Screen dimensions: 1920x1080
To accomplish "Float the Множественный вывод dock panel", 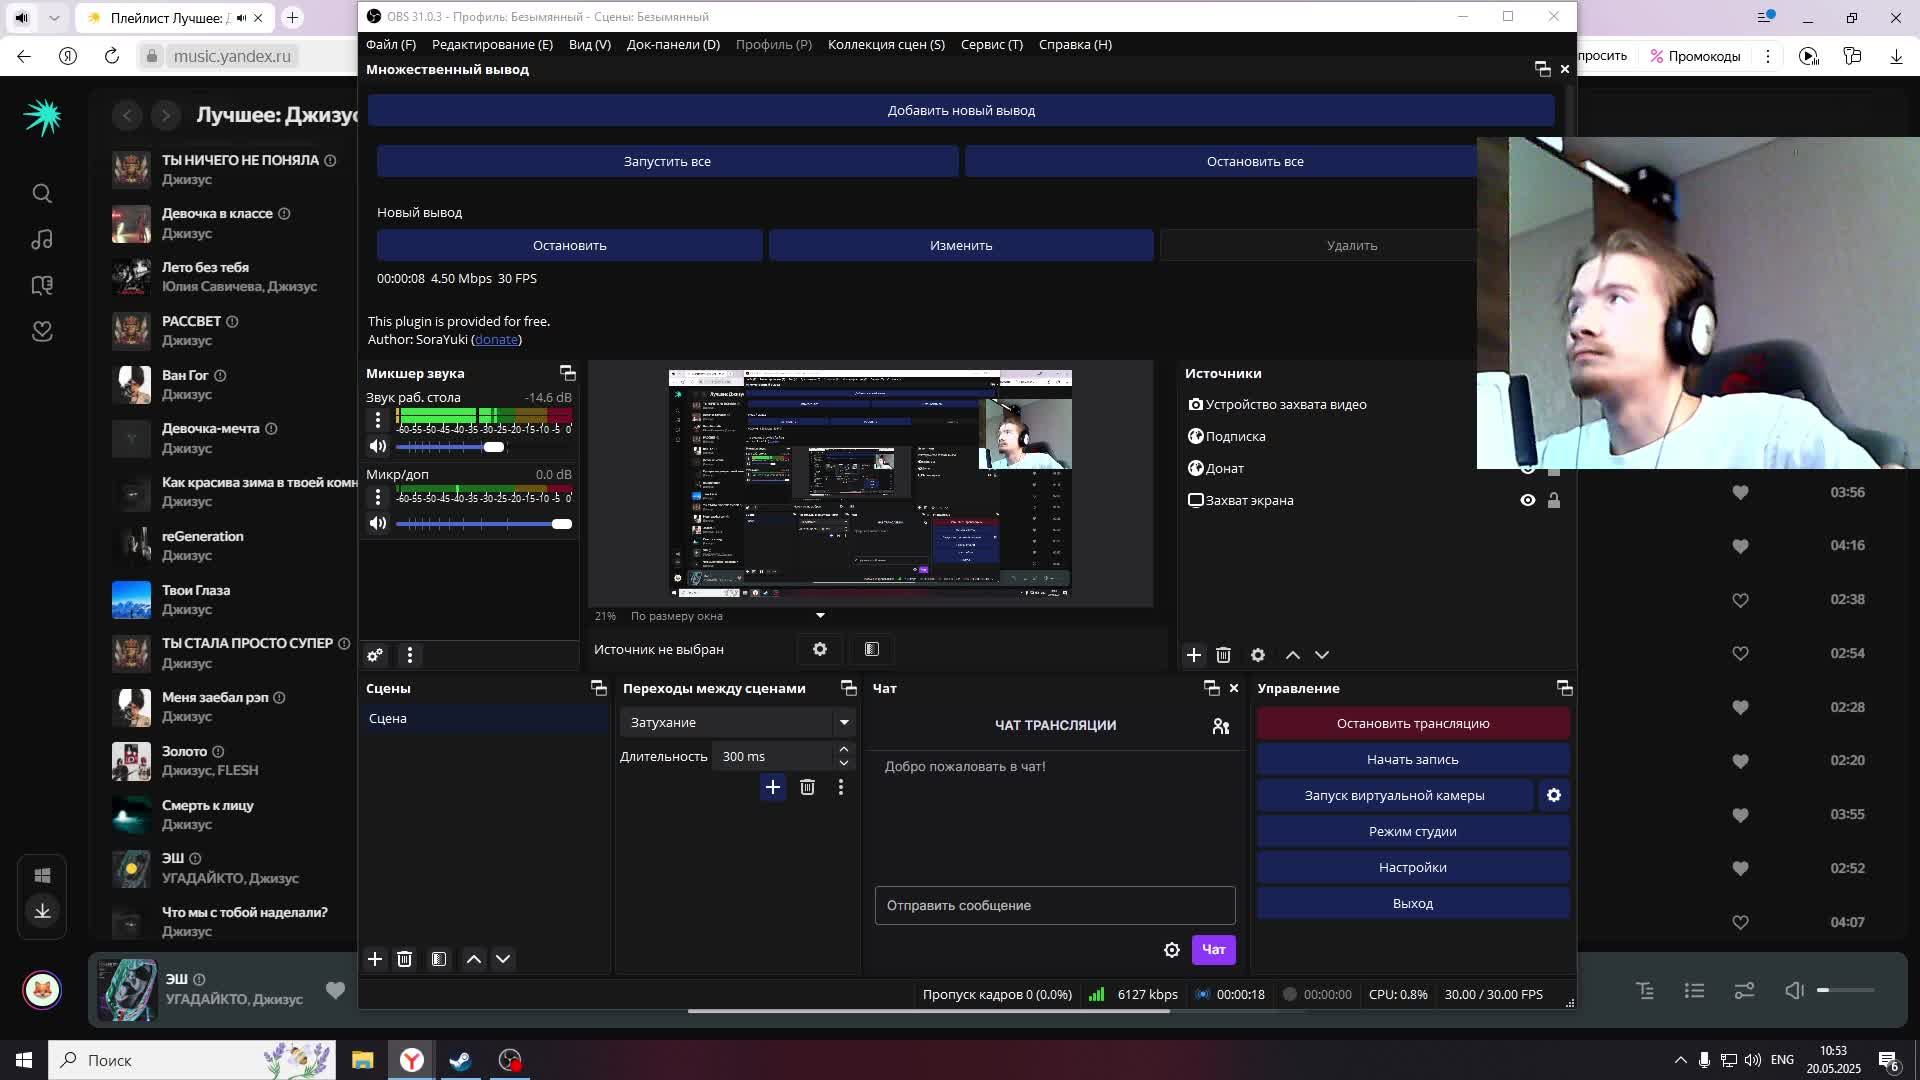I will (1542, 69).
